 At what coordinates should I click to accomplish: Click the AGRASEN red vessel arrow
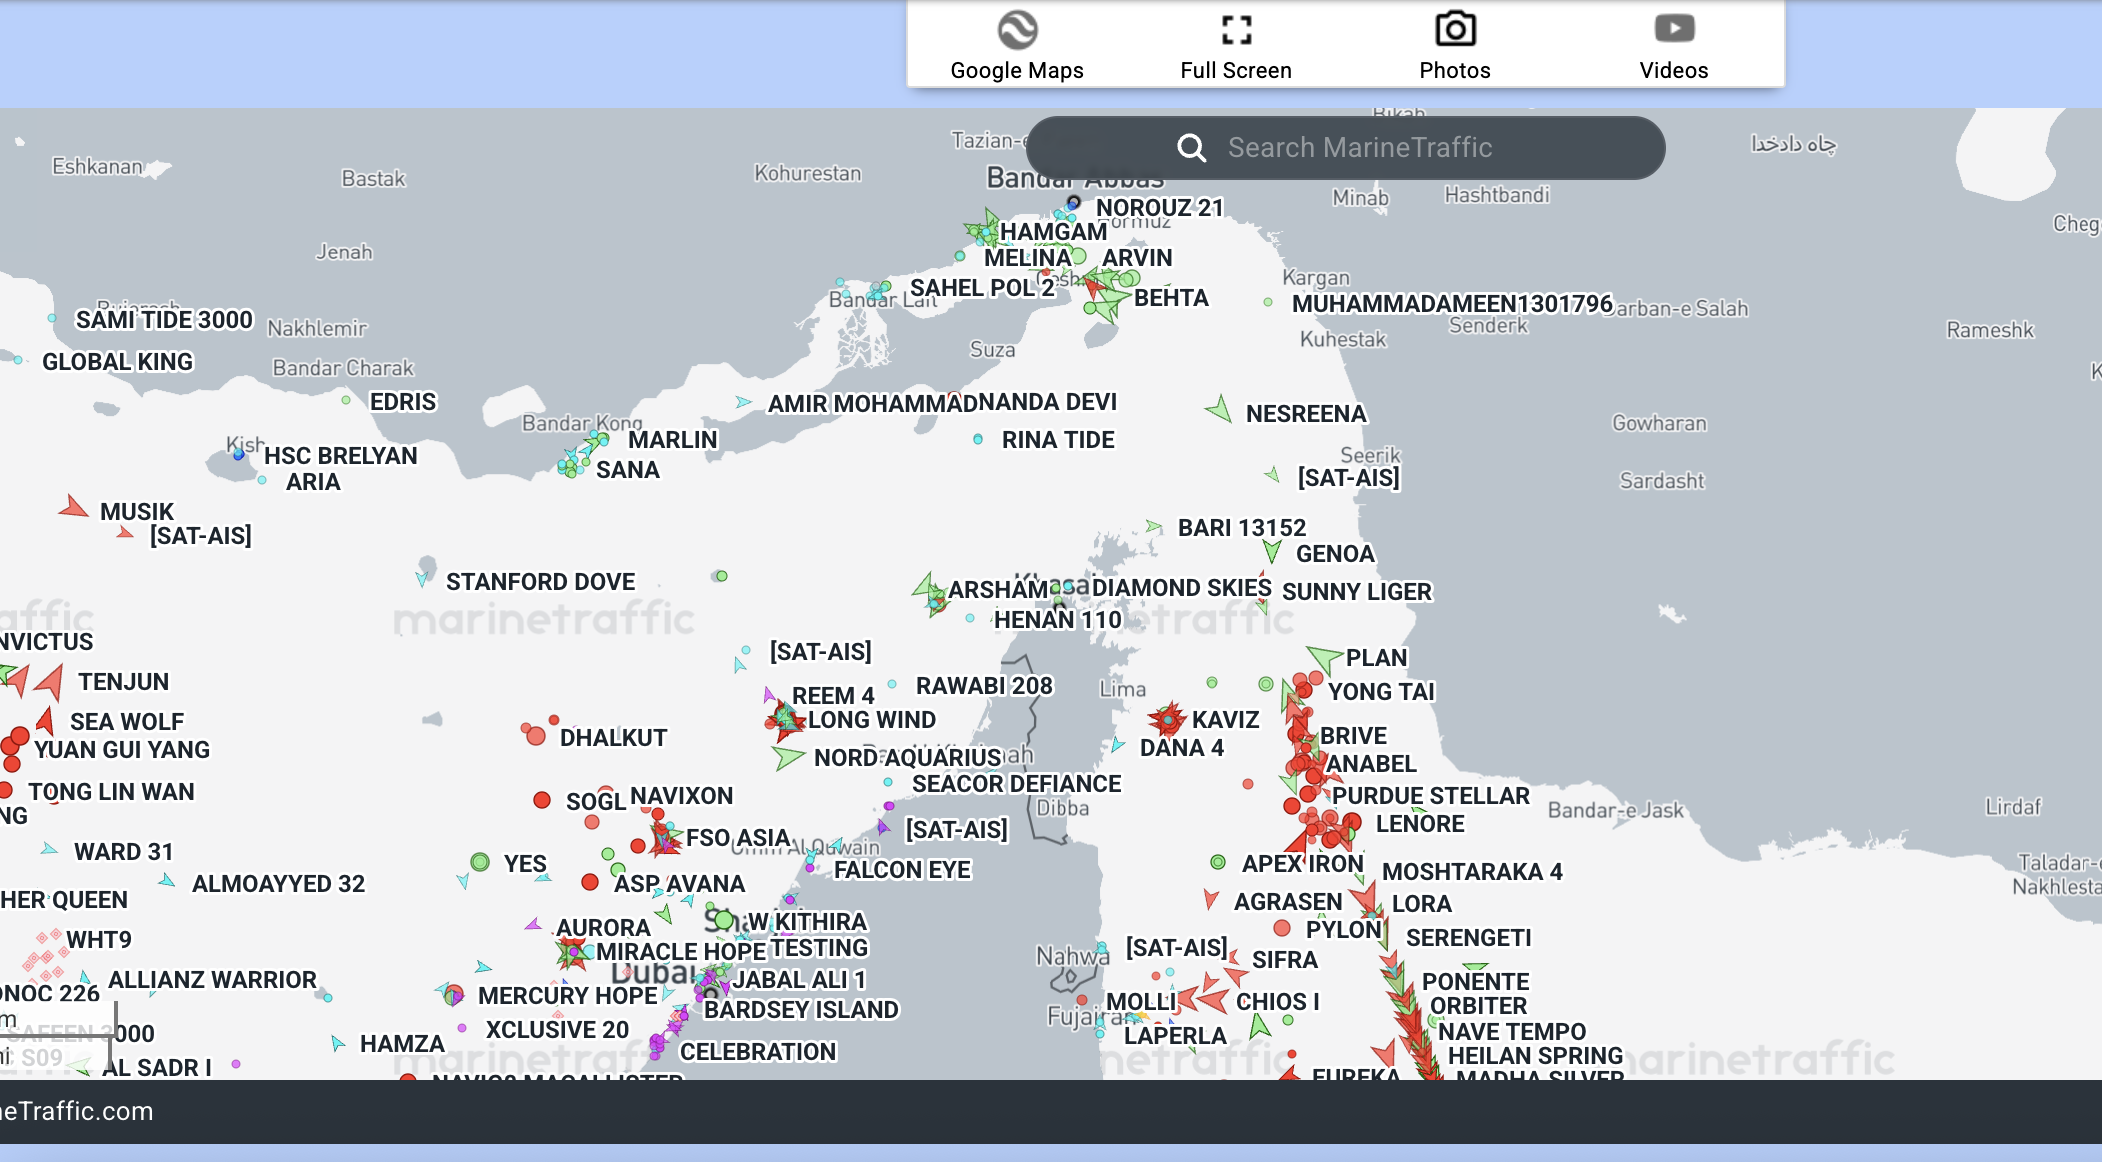1211,899
